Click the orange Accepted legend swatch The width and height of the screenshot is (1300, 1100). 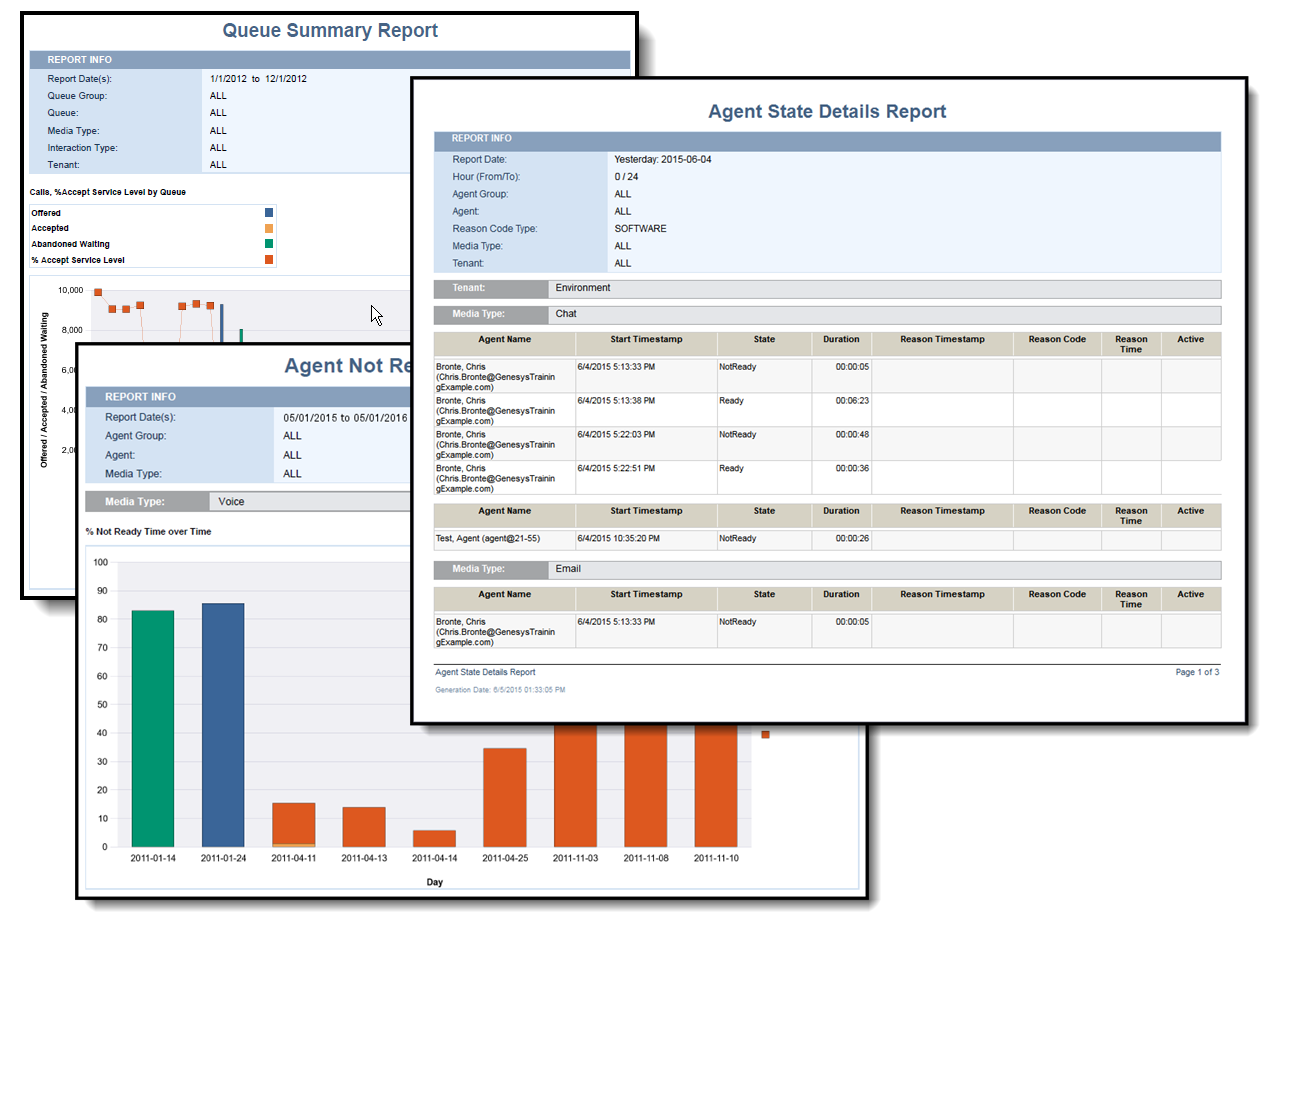tap(269, 228)
